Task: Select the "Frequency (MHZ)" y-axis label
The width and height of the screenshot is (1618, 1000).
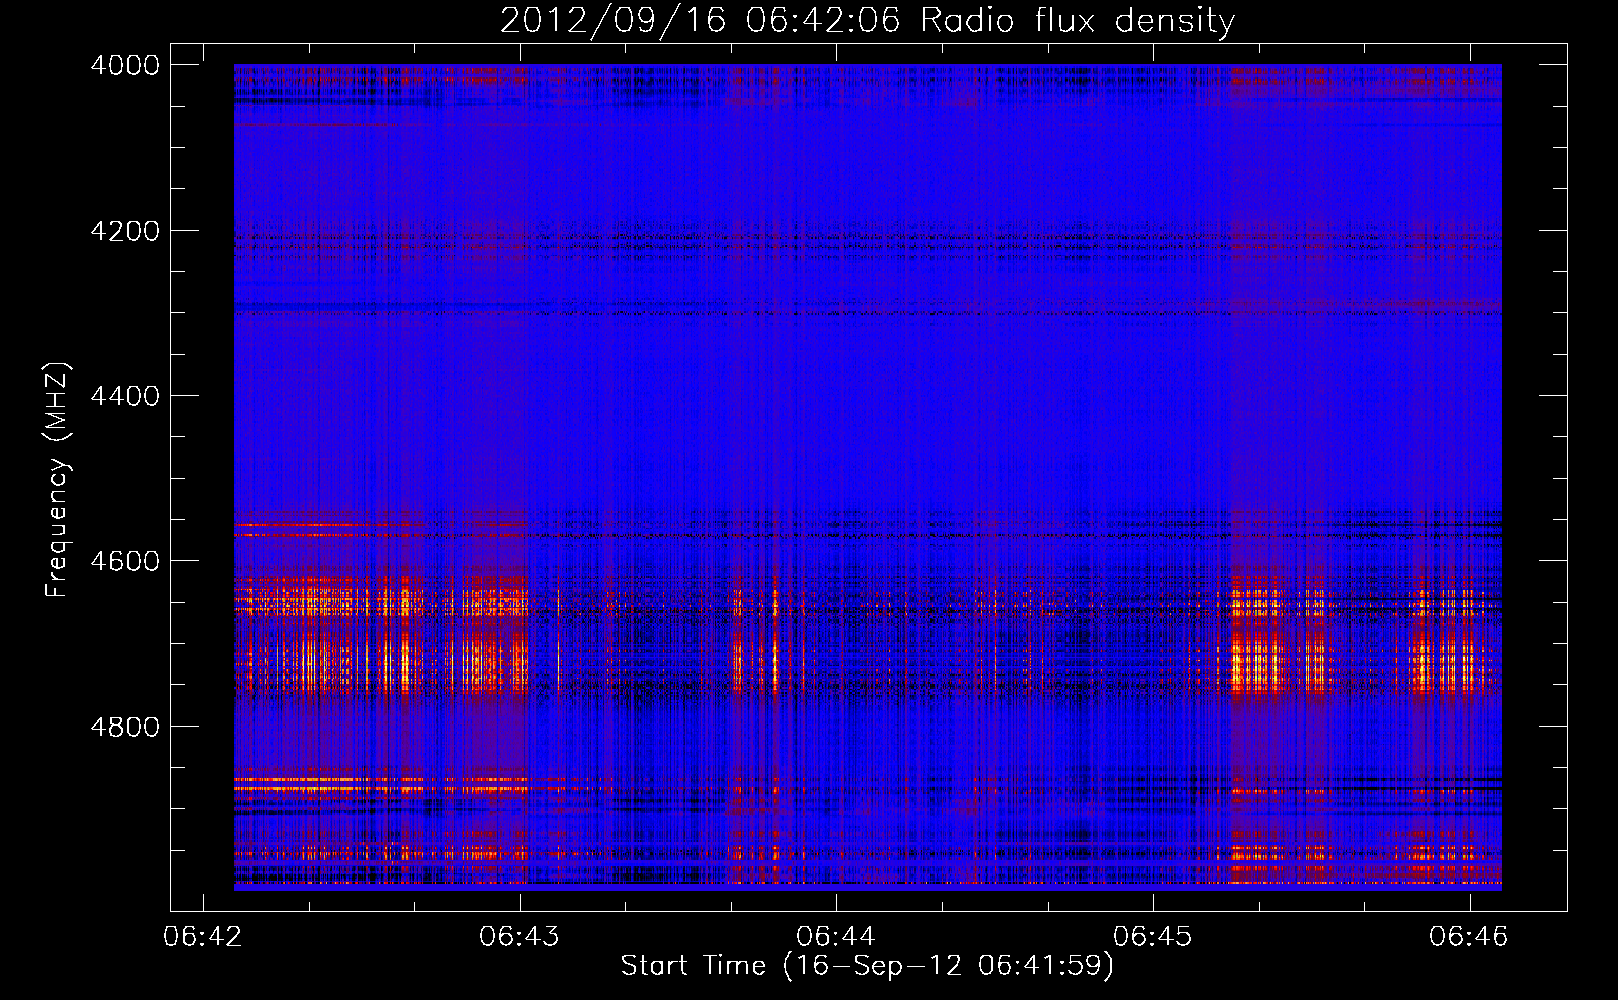Action: (x=57, y=479)
